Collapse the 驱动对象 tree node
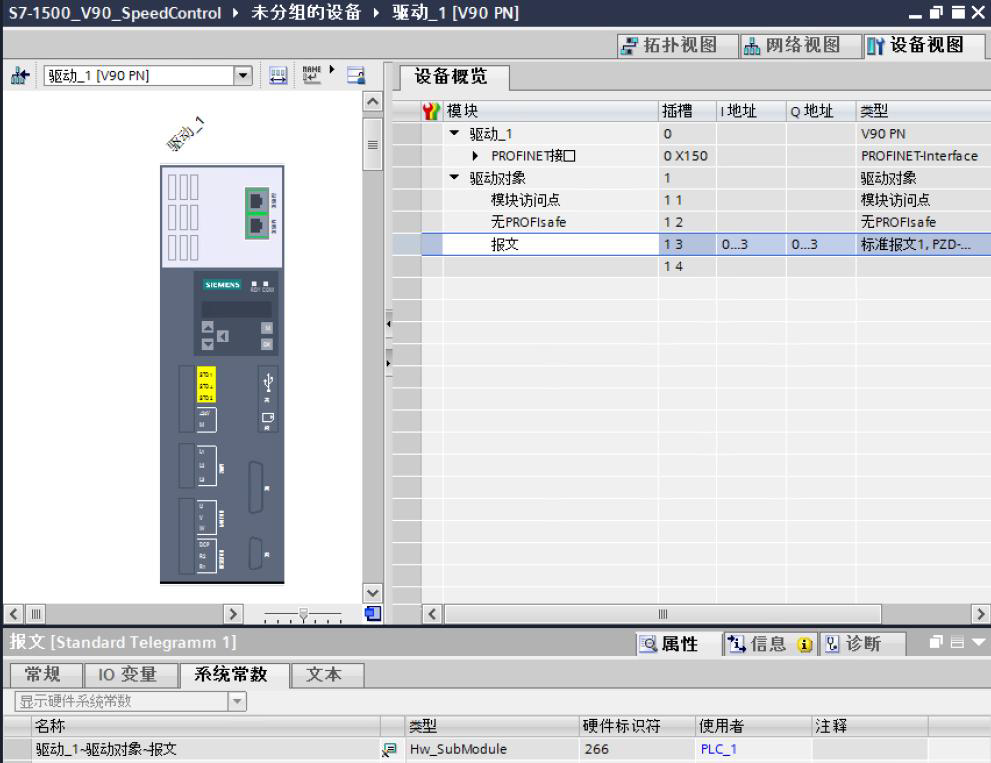Screen dimensions: 991x763 pos(454,178)
